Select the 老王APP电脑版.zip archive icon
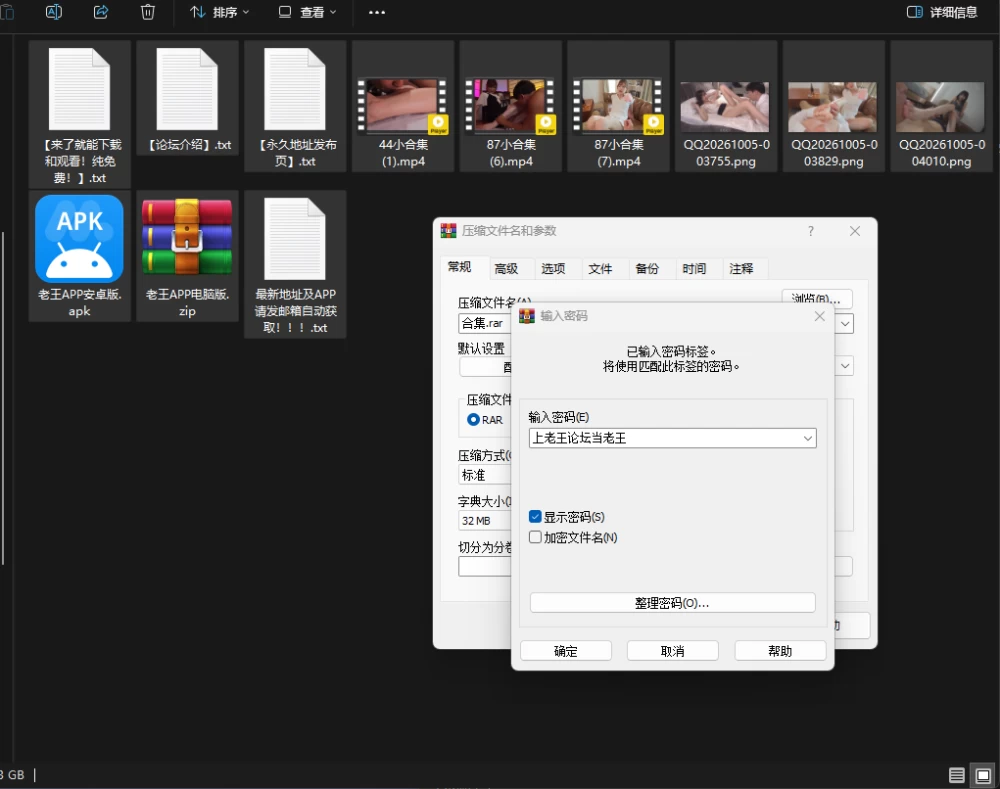1000x789 pixels. [x=187, y=236]
